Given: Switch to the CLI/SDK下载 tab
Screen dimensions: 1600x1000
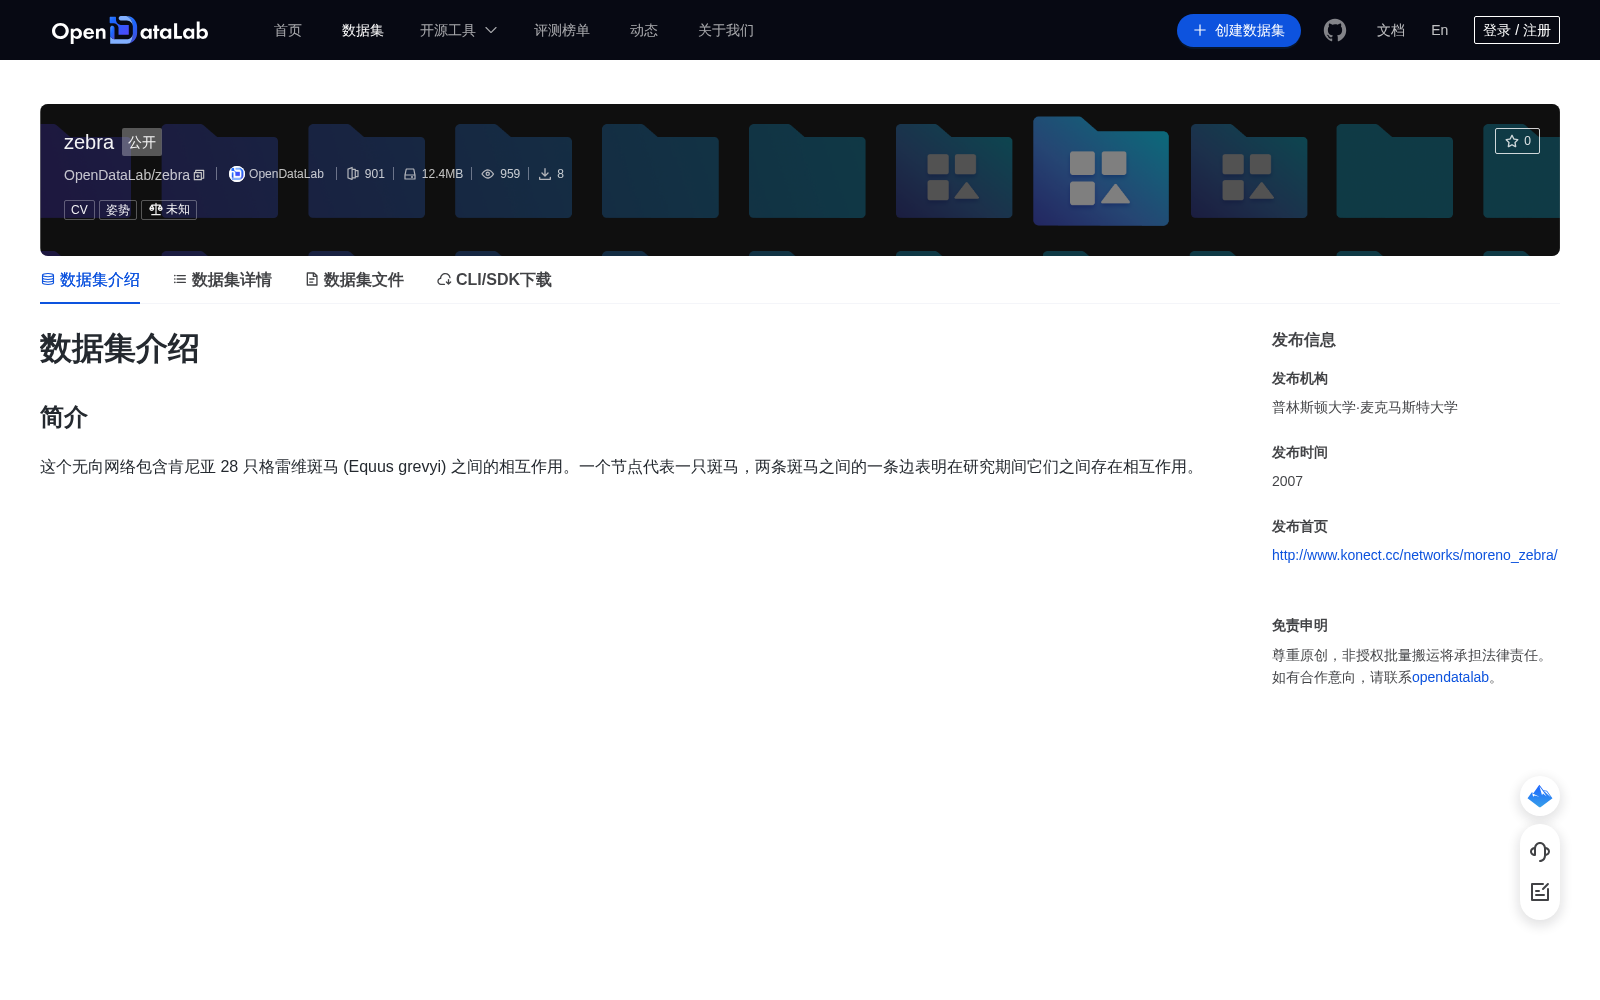Looking at the screenshot, I should click(494, 280).
